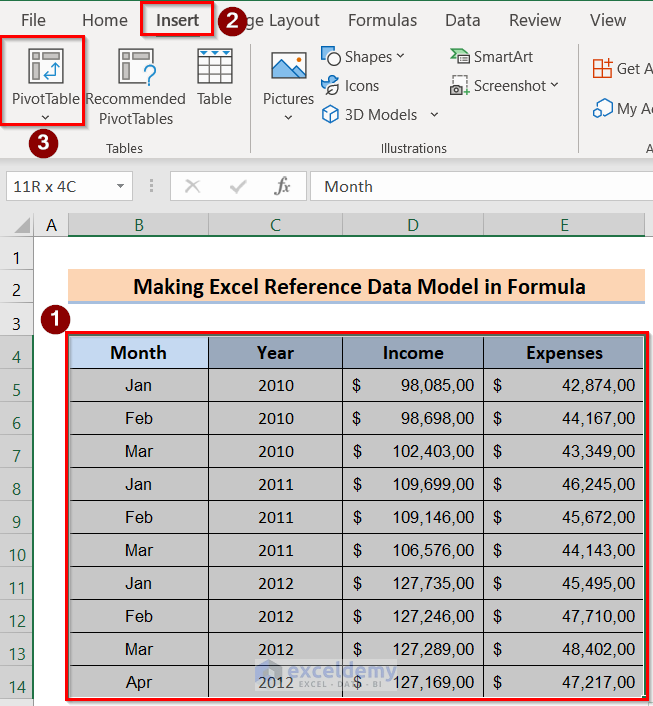
Task: Click the Get Add-ins button
Action: point(618,68)
